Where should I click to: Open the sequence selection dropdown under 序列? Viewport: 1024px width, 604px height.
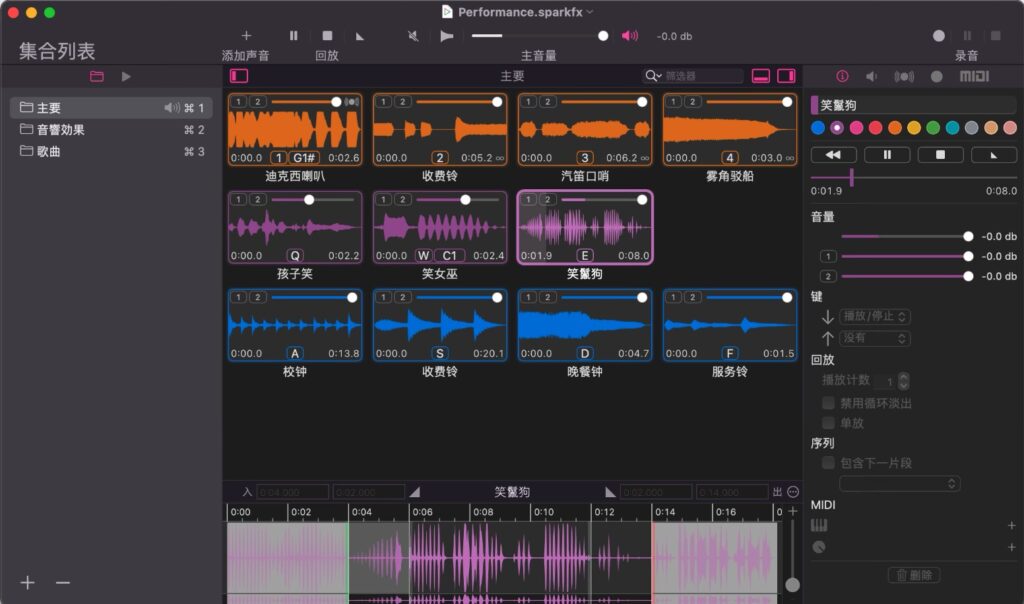[899, 483]
